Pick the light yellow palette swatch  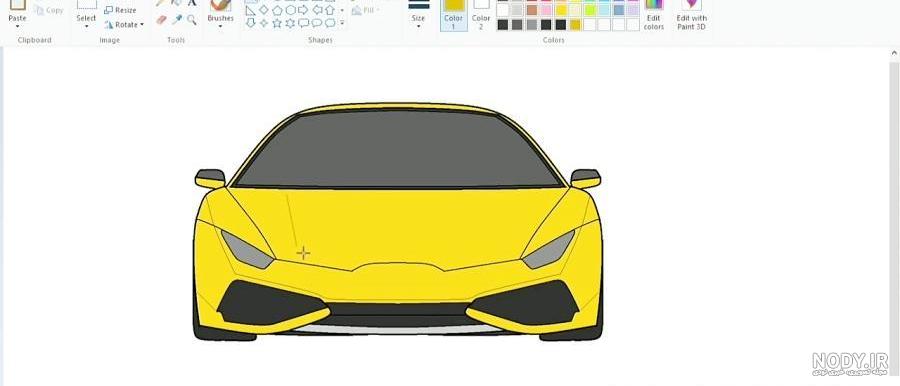[575, 10]
